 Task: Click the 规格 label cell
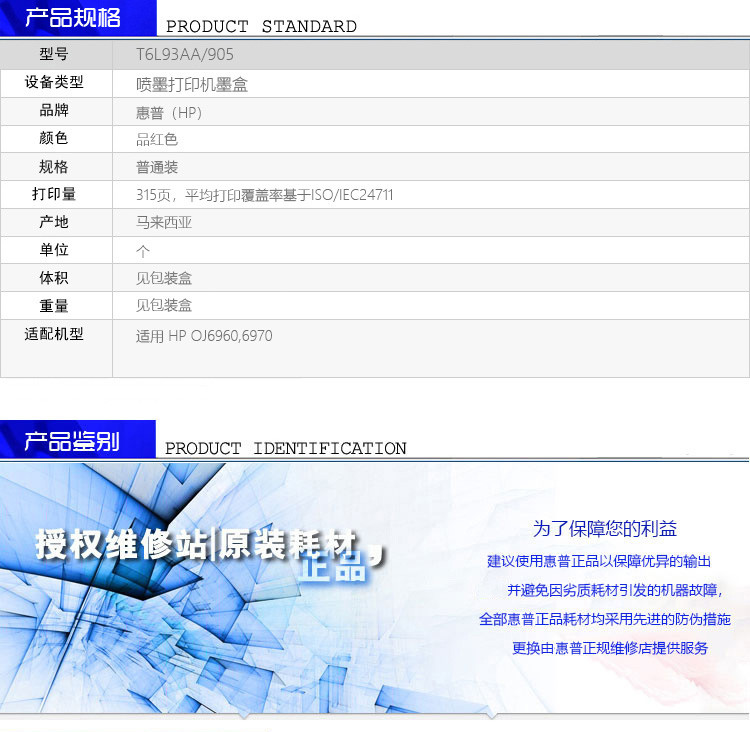point(54,166)
